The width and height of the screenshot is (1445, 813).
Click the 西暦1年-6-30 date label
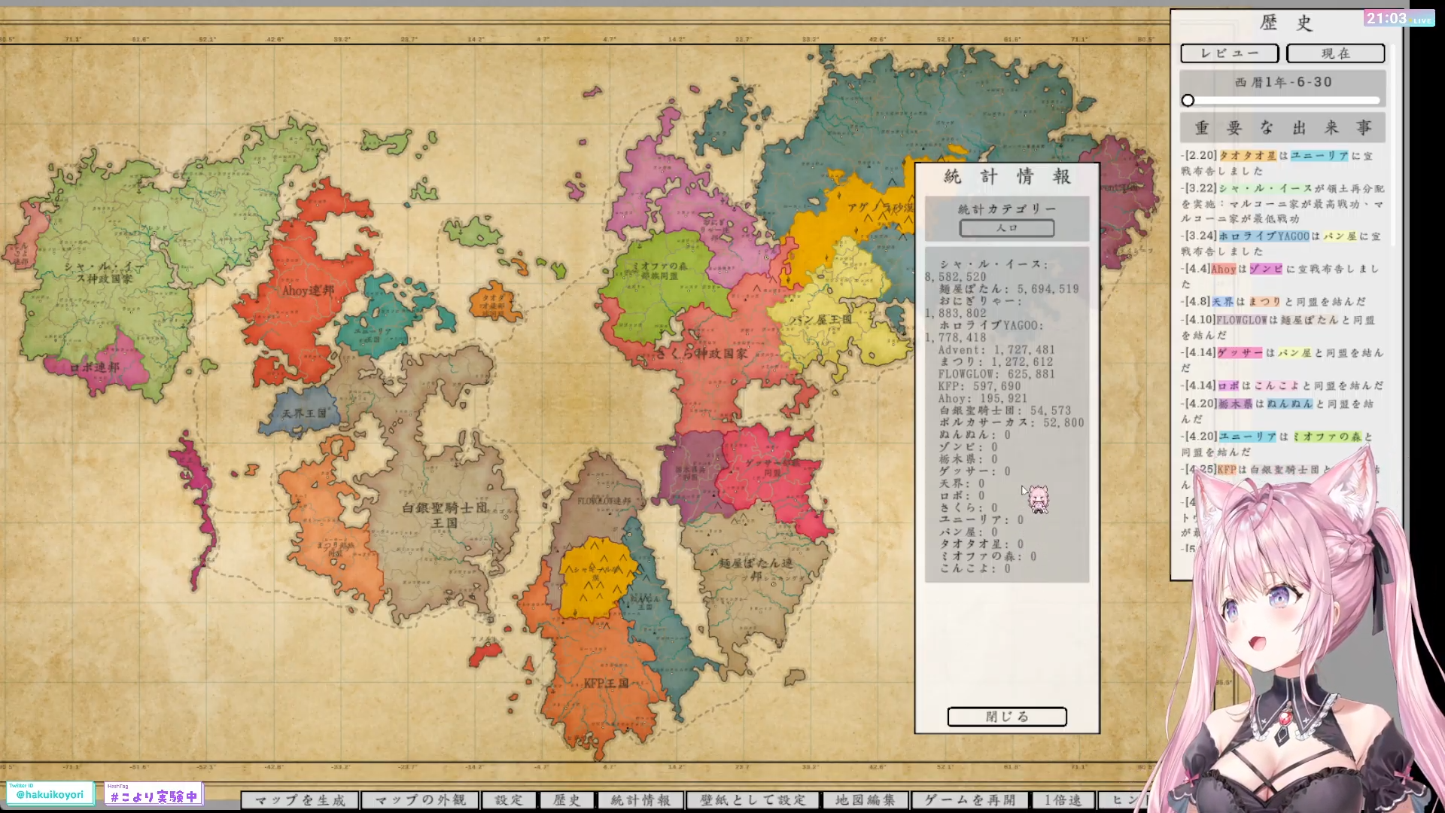coord(1283,82)
